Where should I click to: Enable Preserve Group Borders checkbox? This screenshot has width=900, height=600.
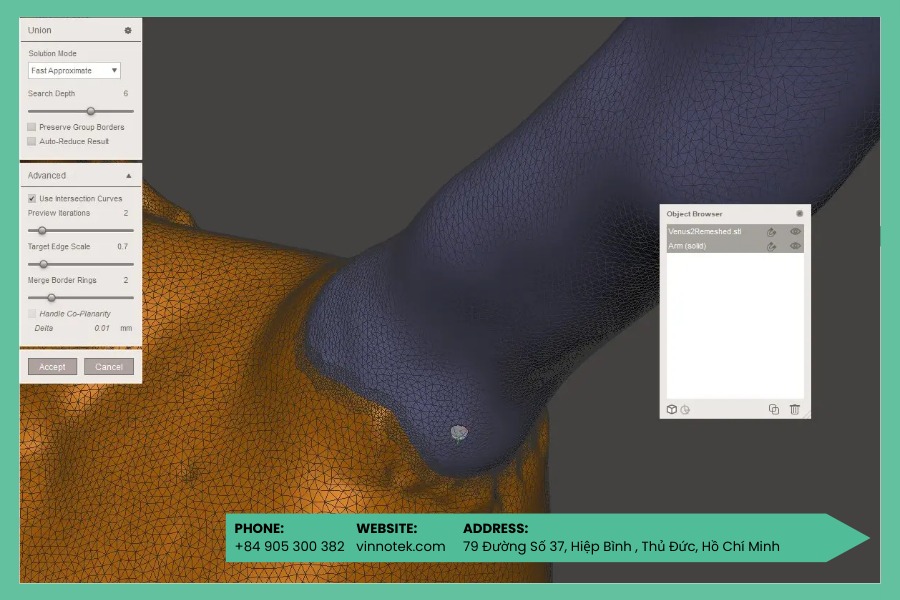tap(32, 127)
